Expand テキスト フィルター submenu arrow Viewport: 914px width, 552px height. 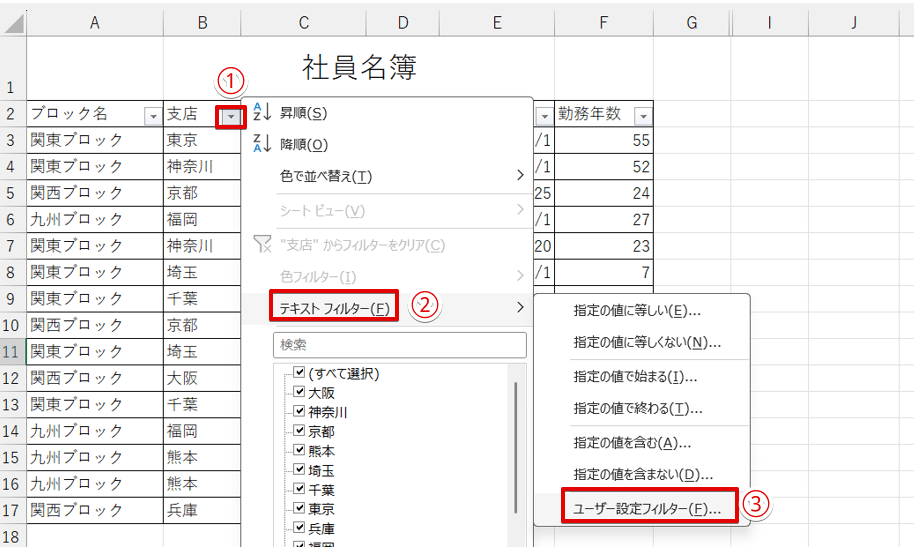(x=520, y=307)
